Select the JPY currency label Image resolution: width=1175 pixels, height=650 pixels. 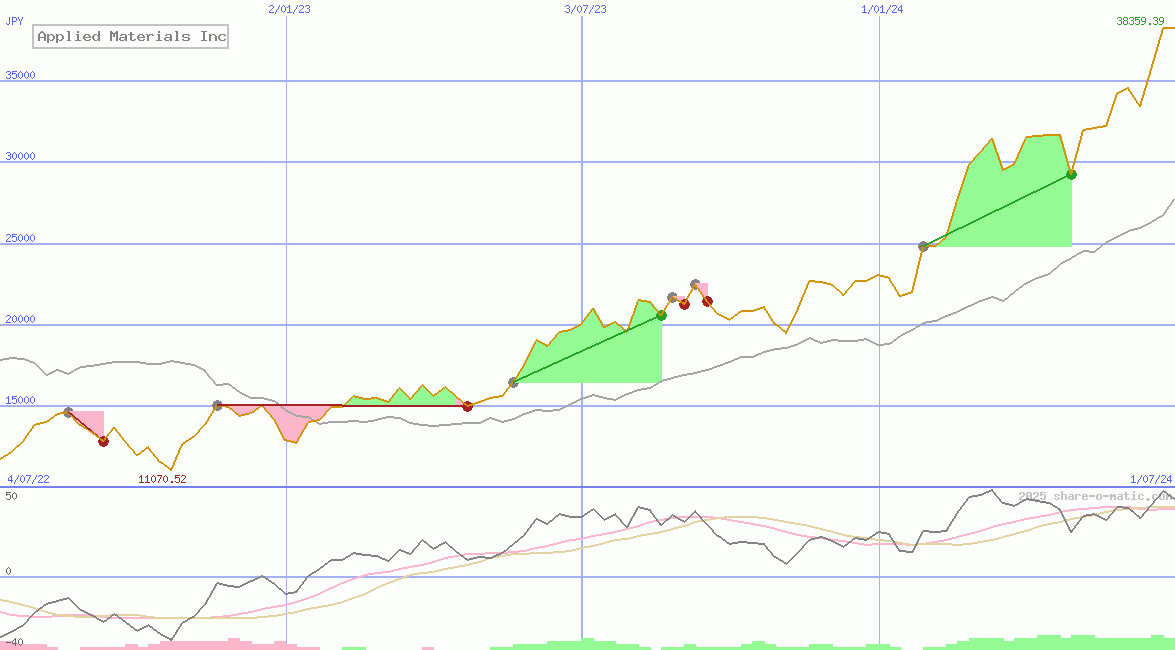tap(14, 21)
